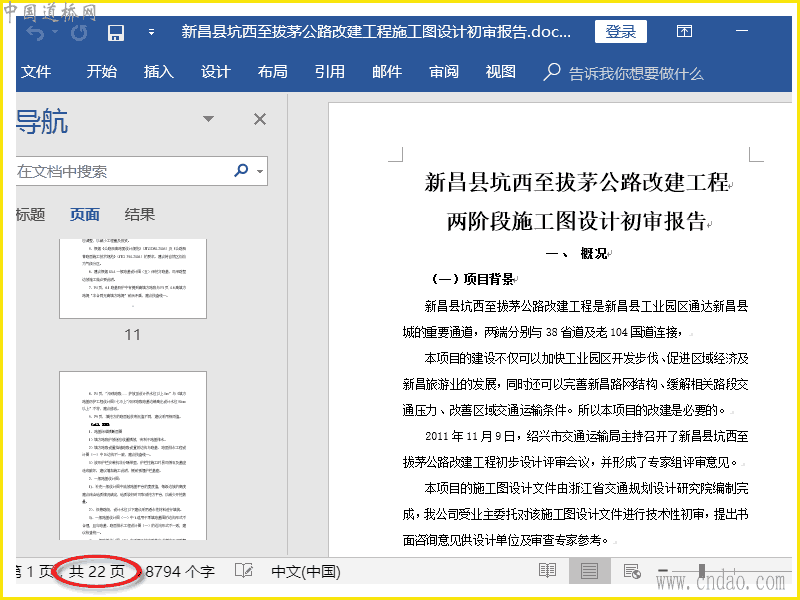Click the Redo icon in quick access

tap(78, 33)
